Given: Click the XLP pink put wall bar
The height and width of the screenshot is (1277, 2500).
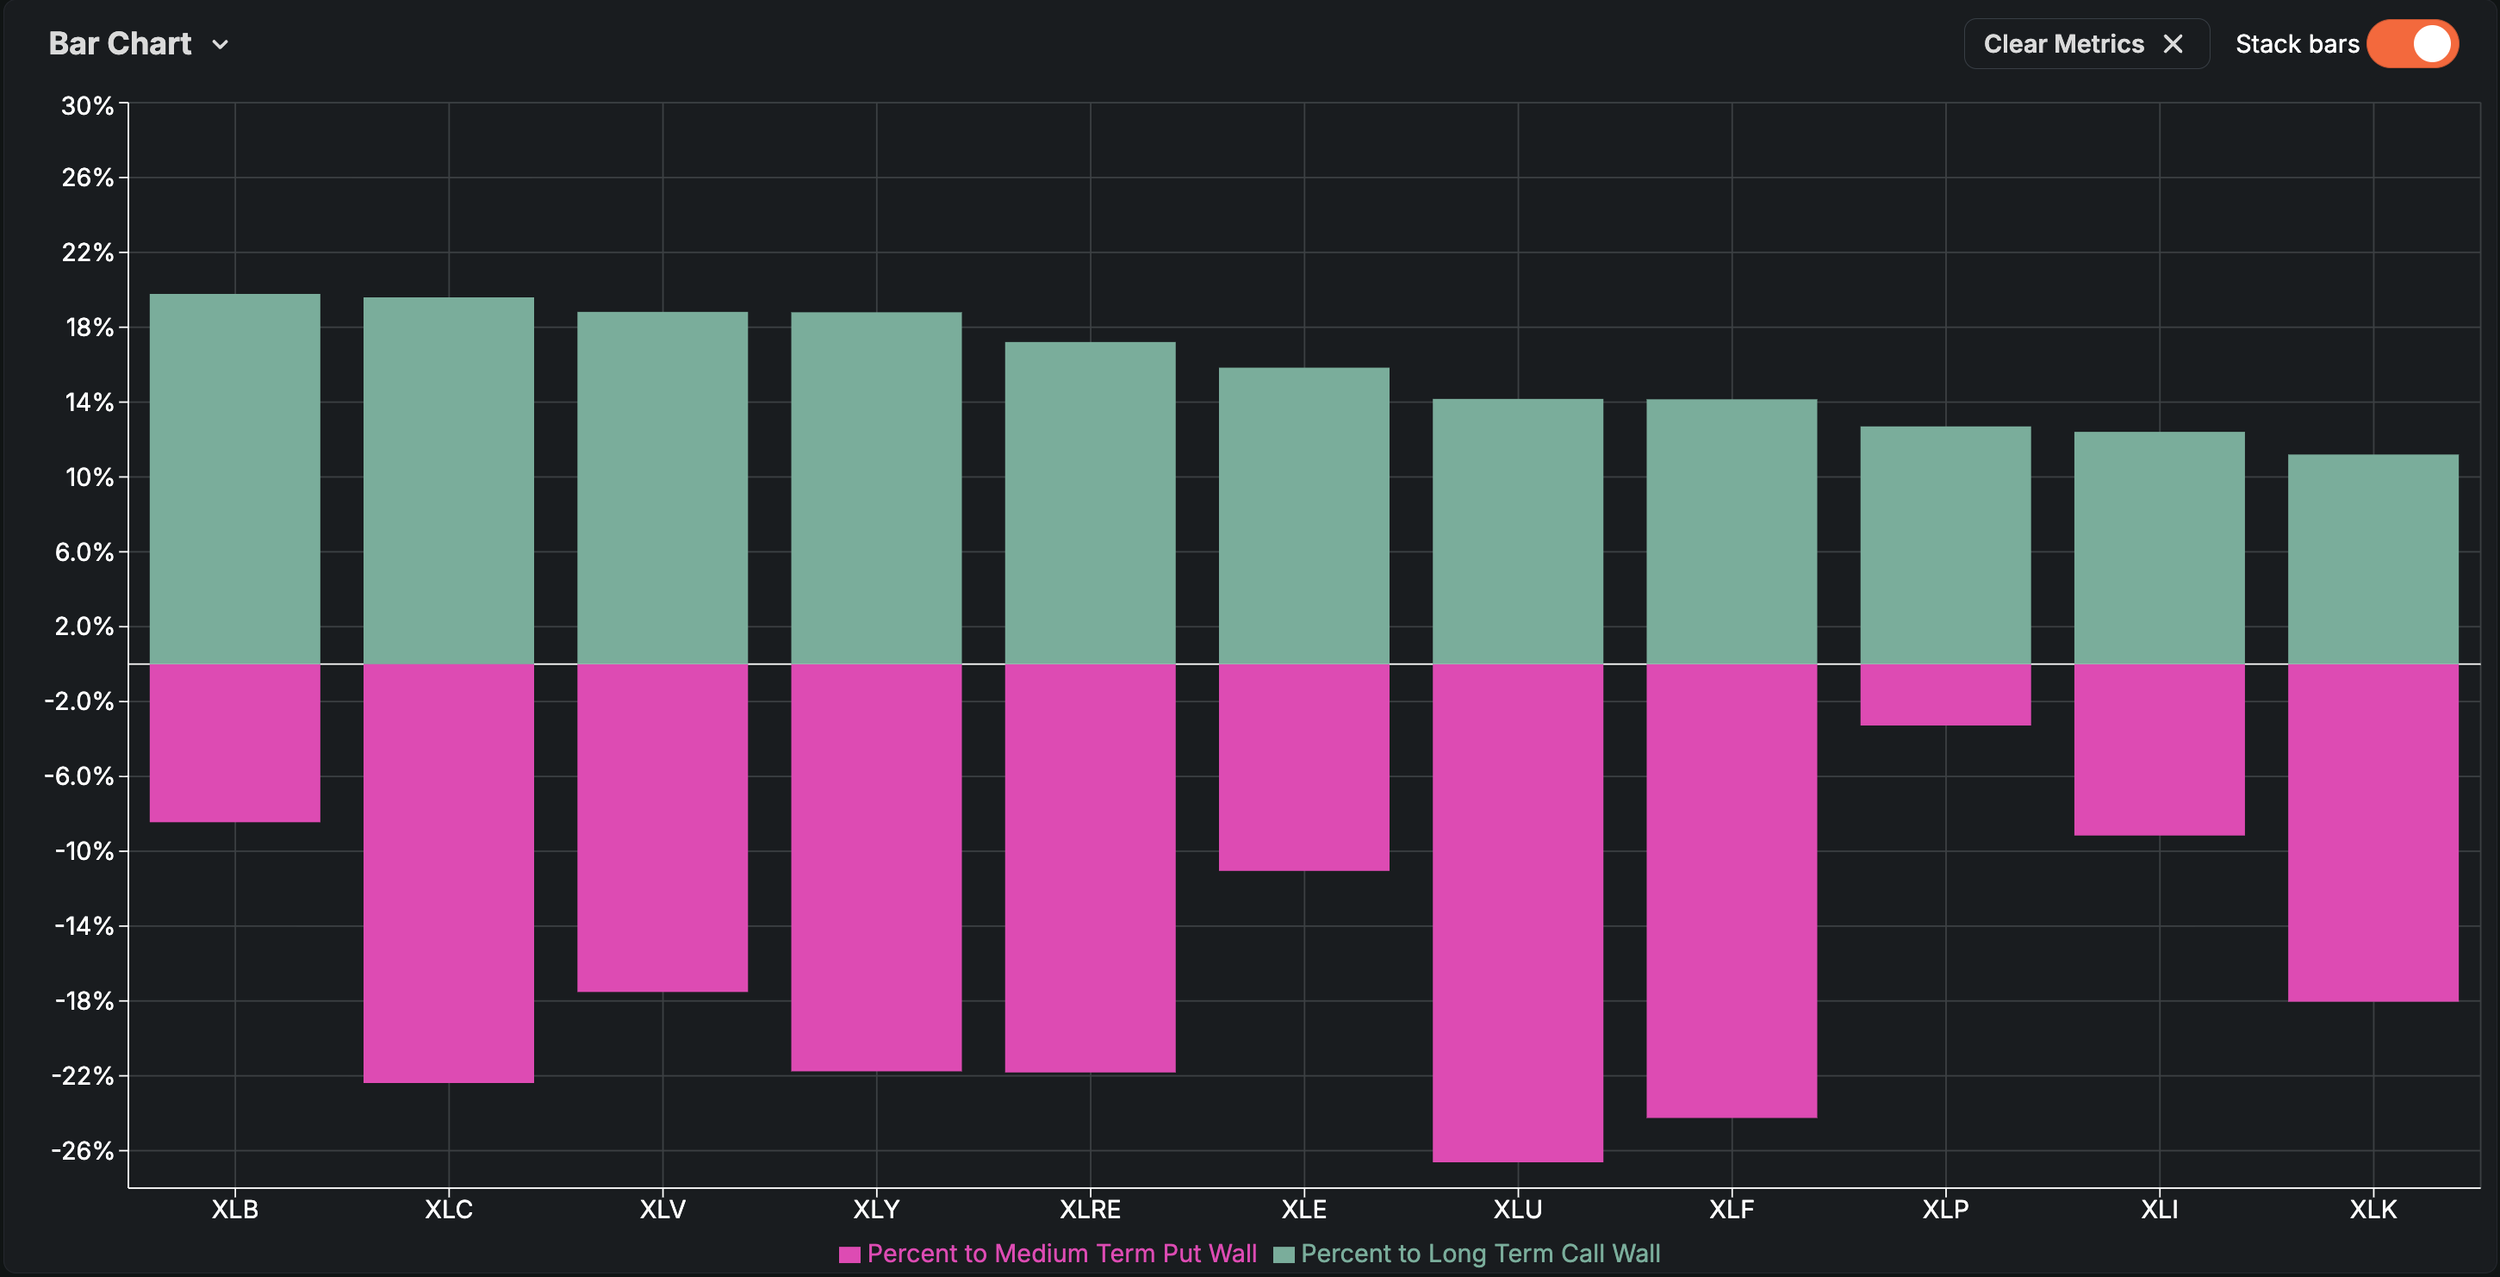Looking at the screenshot, I should click(1945, 695).
